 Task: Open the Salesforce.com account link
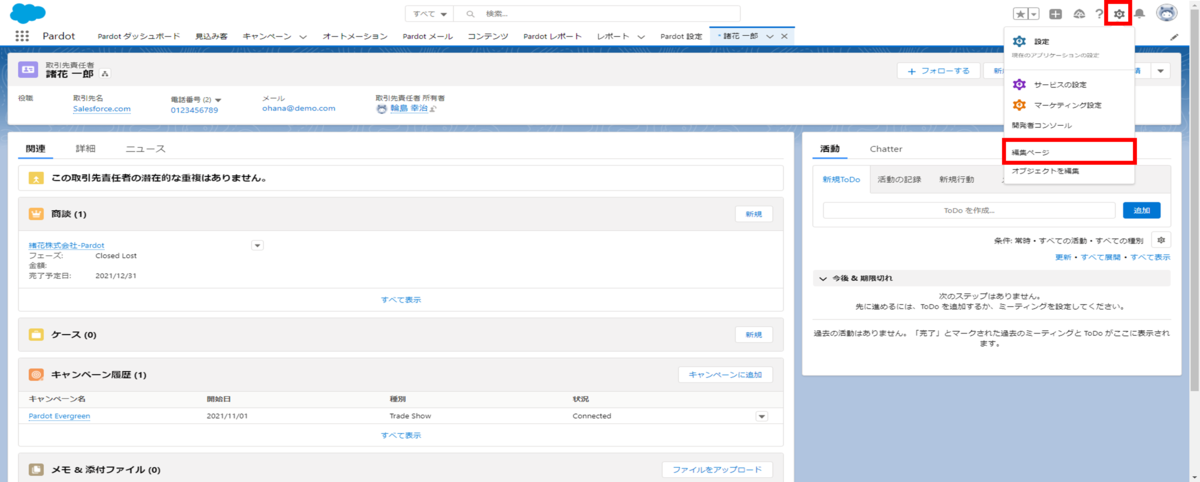[102, 109]
